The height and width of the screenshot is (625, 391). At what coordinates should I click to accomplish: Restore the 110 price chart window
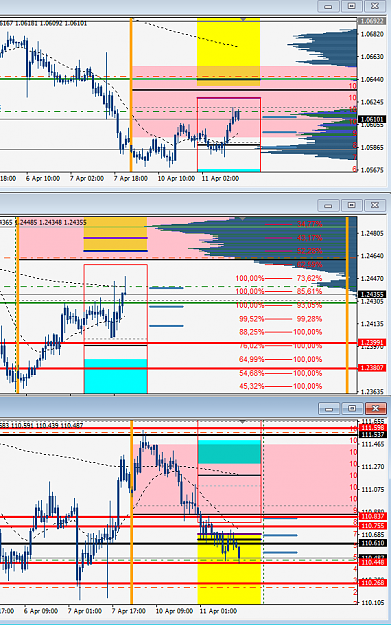click(352, 409)
